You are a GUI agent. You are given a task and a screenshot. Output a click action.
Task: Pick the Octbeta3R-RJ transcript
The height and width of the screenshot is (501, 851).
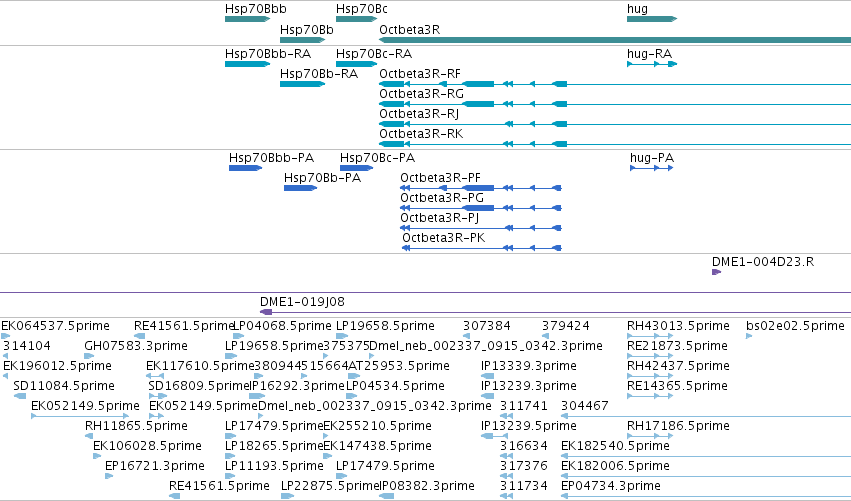coord(615,124)
